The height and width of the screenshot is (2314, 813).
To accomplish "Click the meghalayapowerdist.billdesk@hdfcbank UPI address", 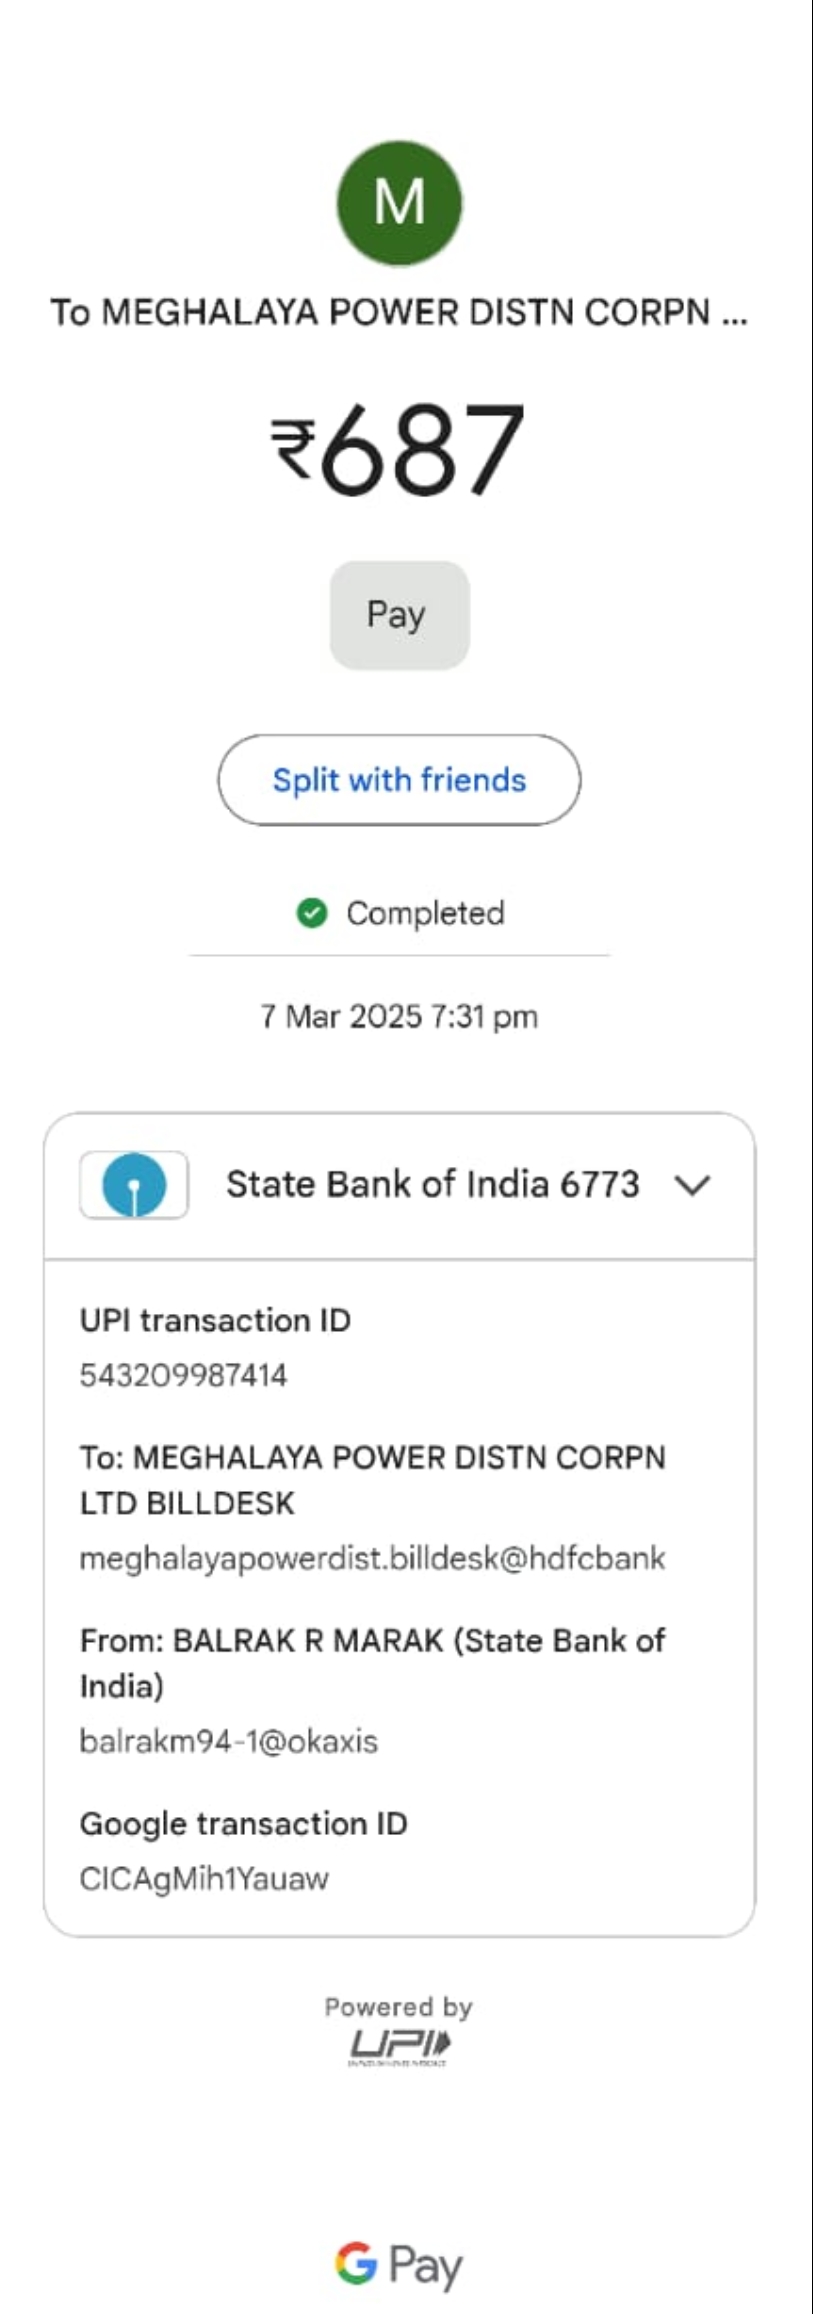I will tap(372, 1558).
